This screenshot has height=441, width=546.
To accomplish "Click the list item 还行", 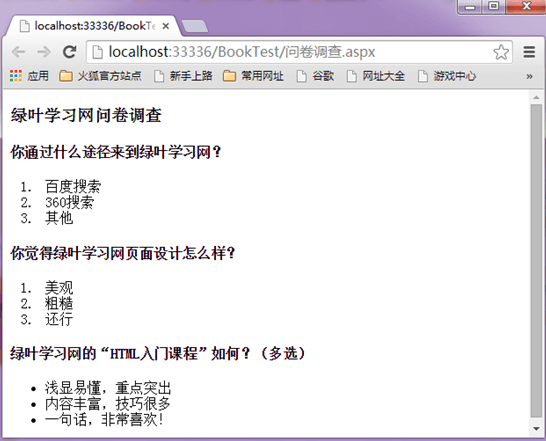I will pos(59,319).
